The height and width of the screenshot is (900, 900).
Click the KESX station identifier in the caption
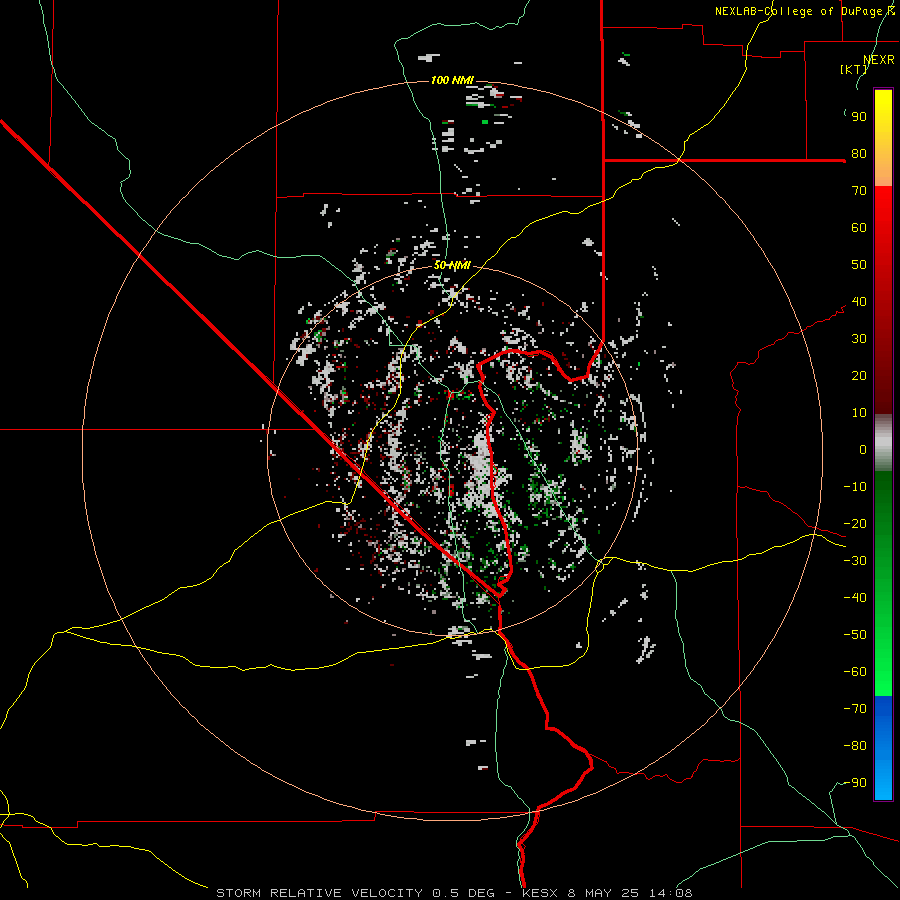(540, 893)
